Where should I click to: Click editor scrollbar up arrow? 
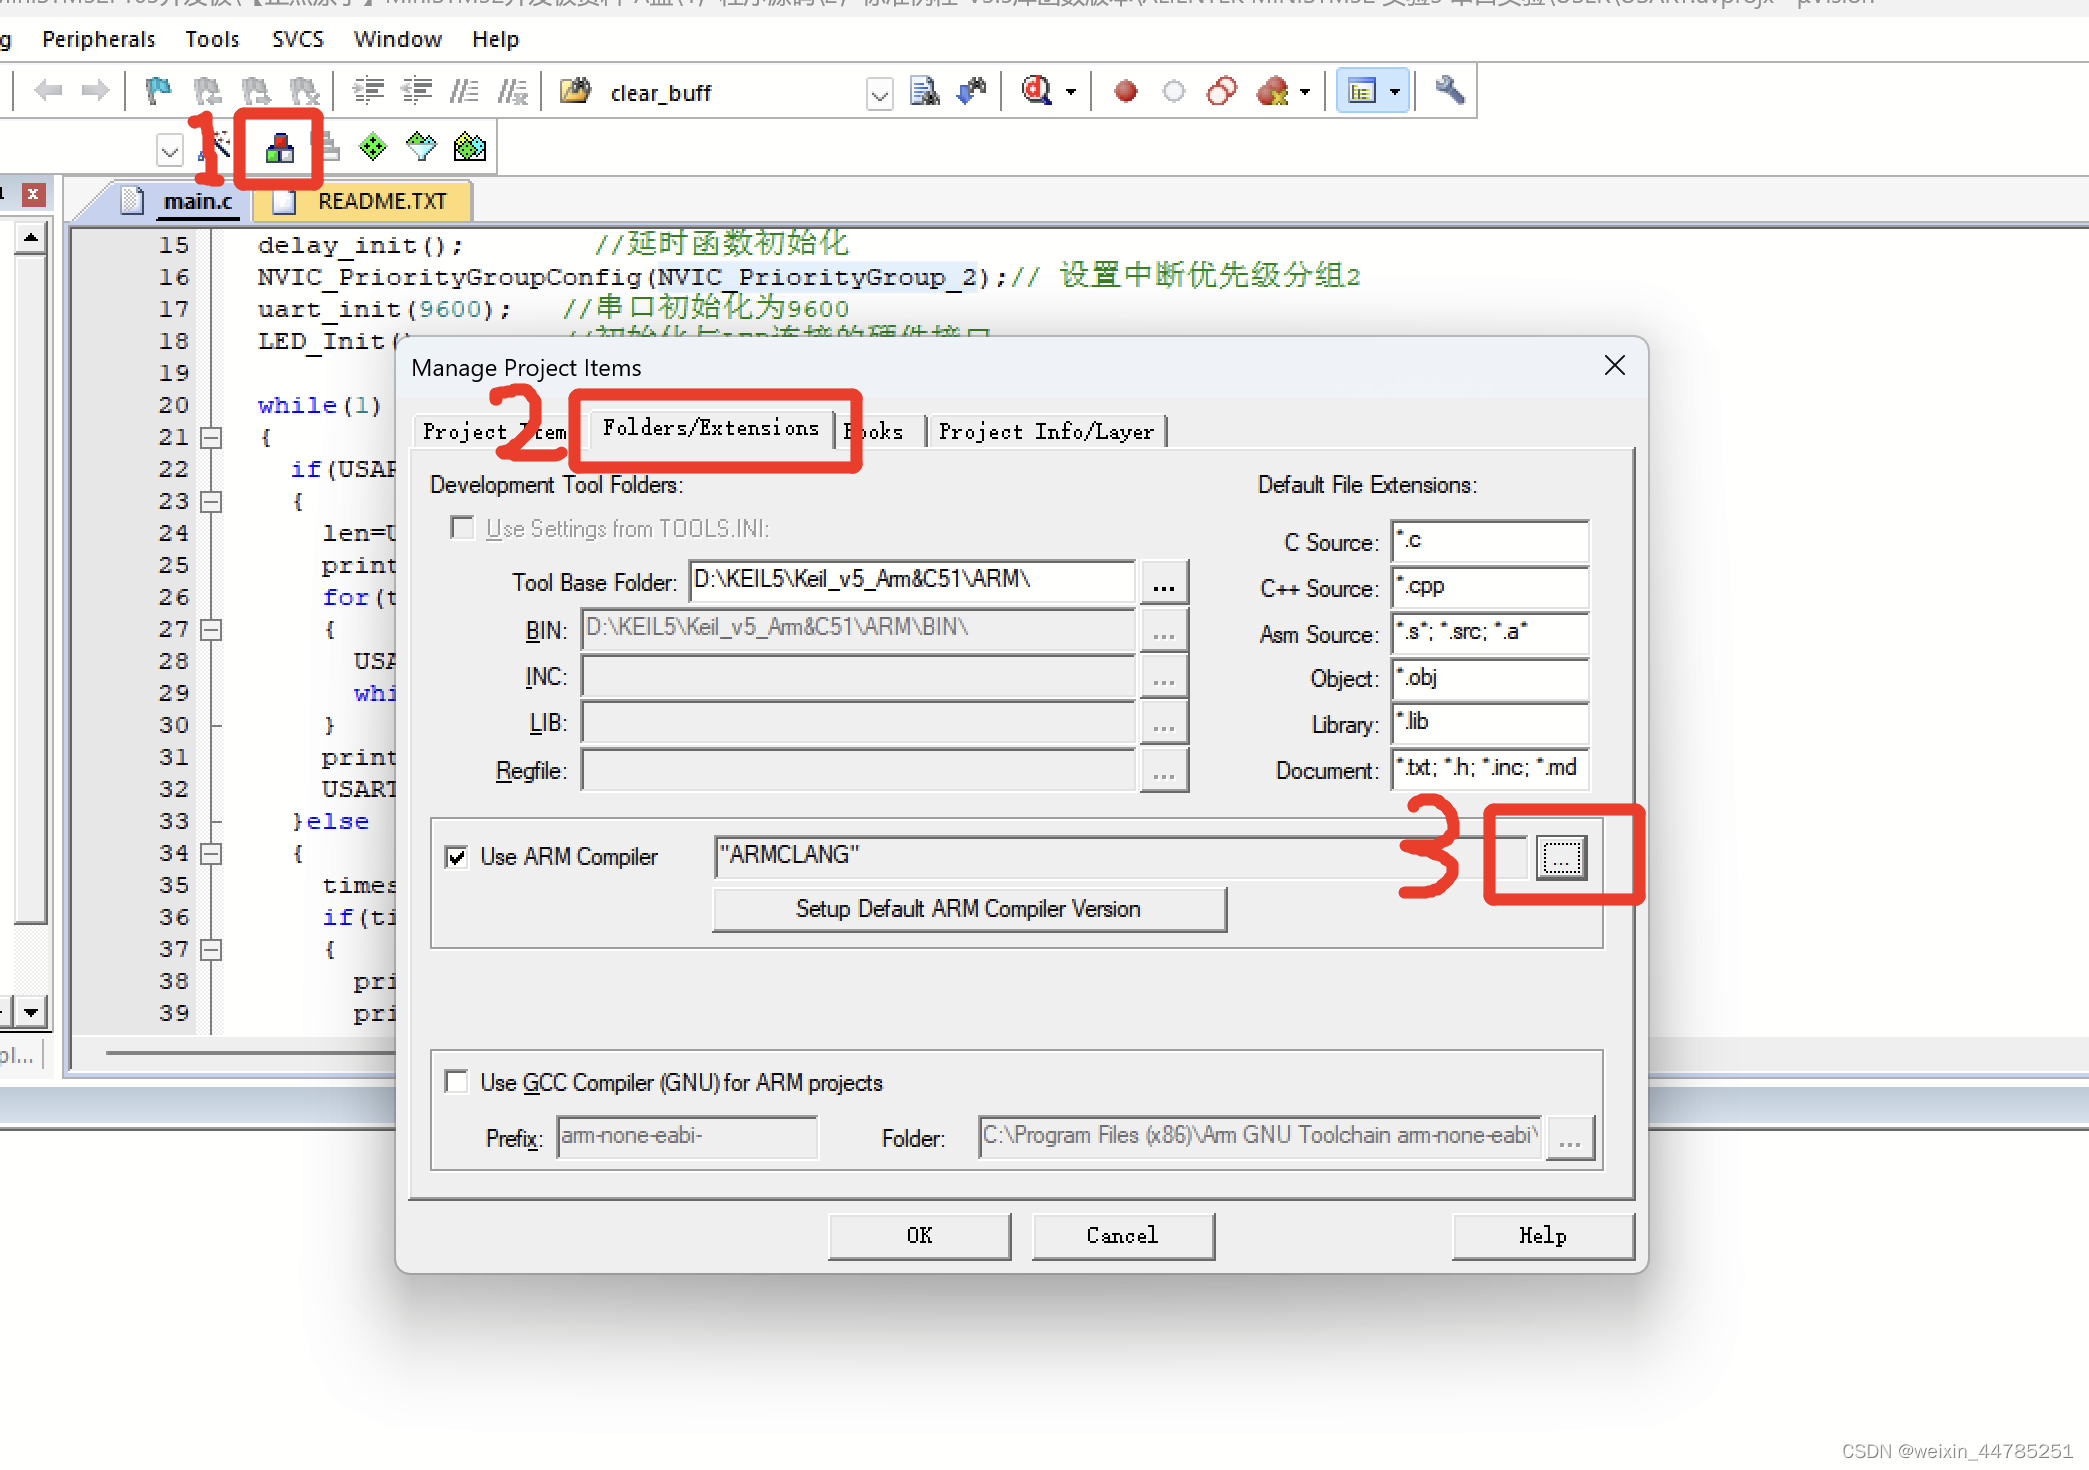coord(31,238)
